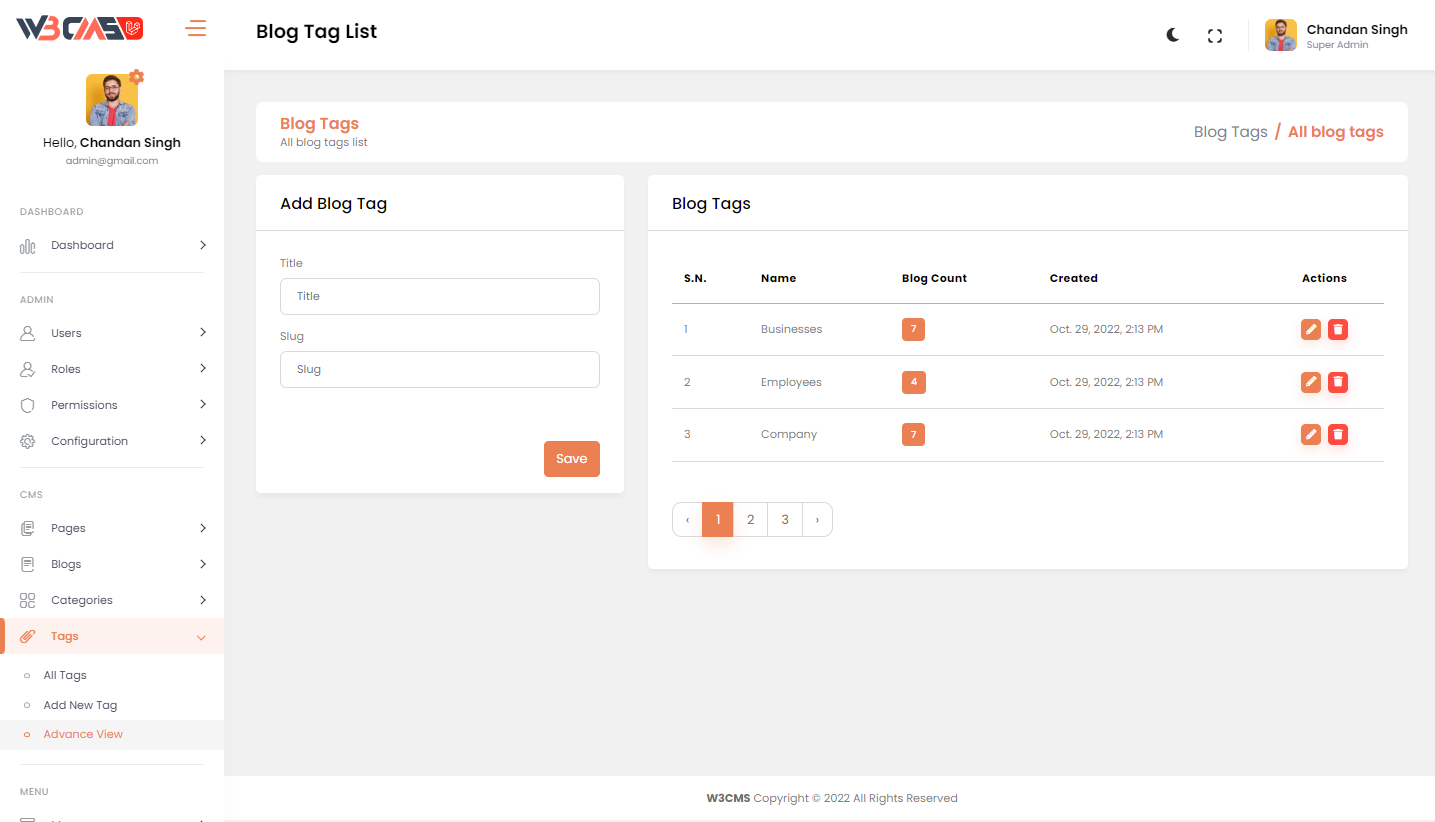Open All Tags from the Tags submenu
Viewport: 1435px width, 822px height.
tap(65, 675)
